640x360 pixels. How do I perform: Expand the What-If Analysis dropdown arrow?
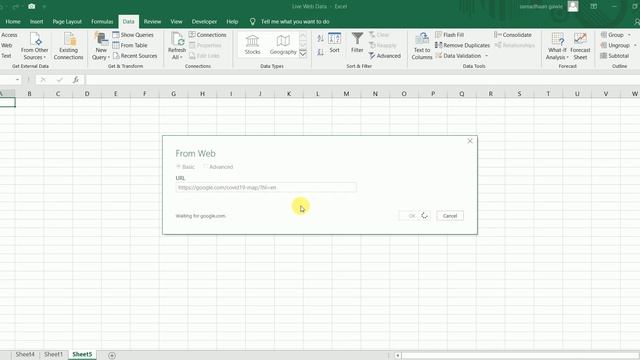click(567, 58)
